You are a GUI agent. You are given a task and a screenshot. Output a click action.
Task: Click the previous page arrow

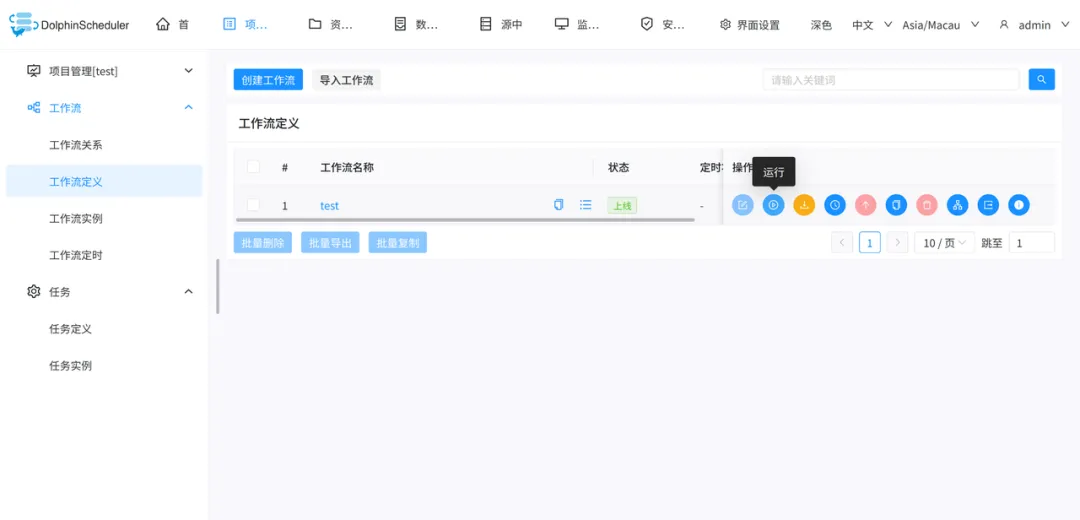(x=842, y=242)
